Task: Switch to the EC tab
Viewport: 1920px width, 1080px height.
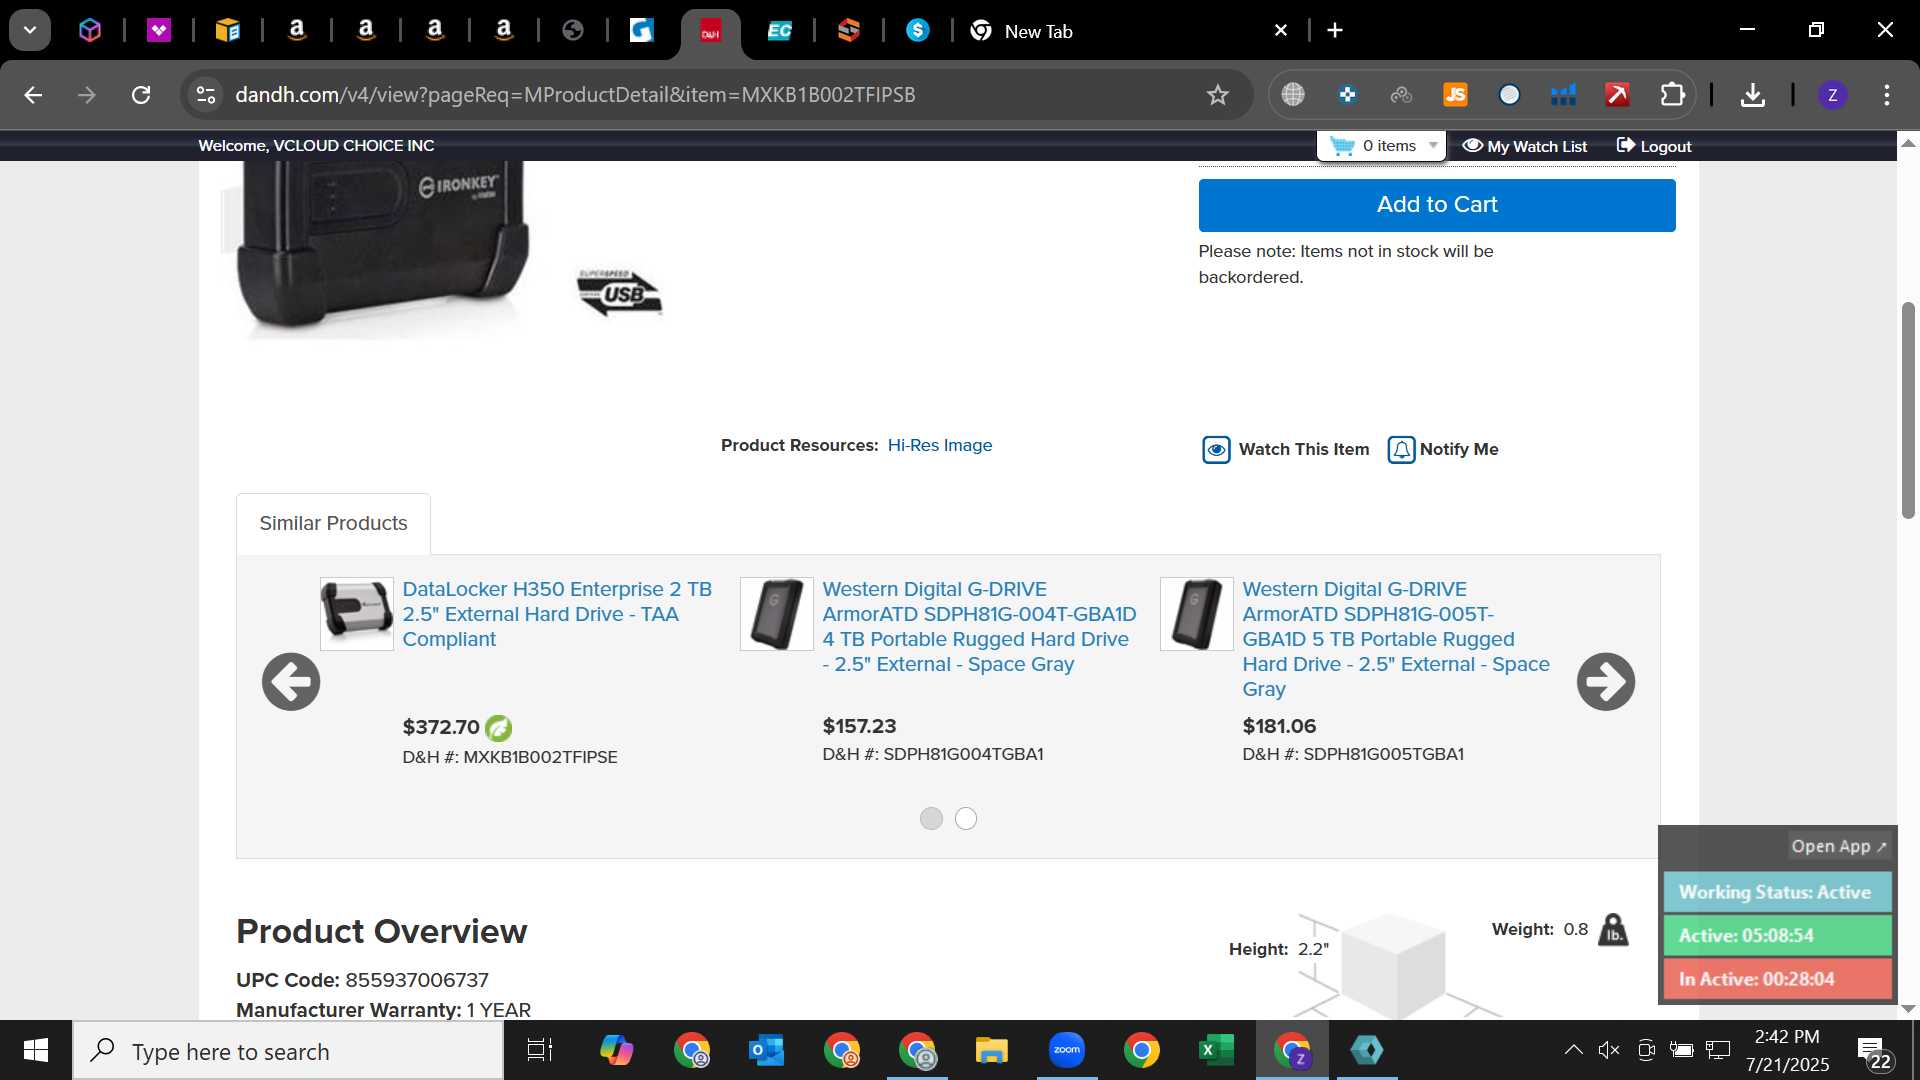Action: tap(779, 31)
